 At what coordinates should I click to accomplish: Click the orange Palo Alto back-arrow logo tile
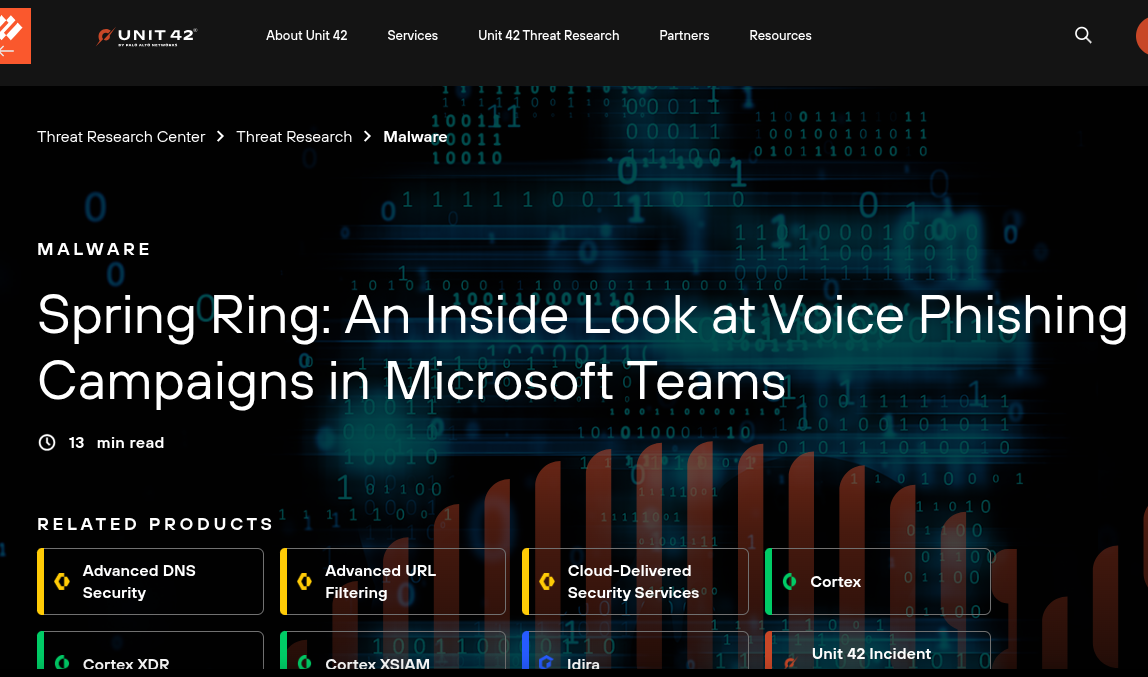tap(15, 36)
